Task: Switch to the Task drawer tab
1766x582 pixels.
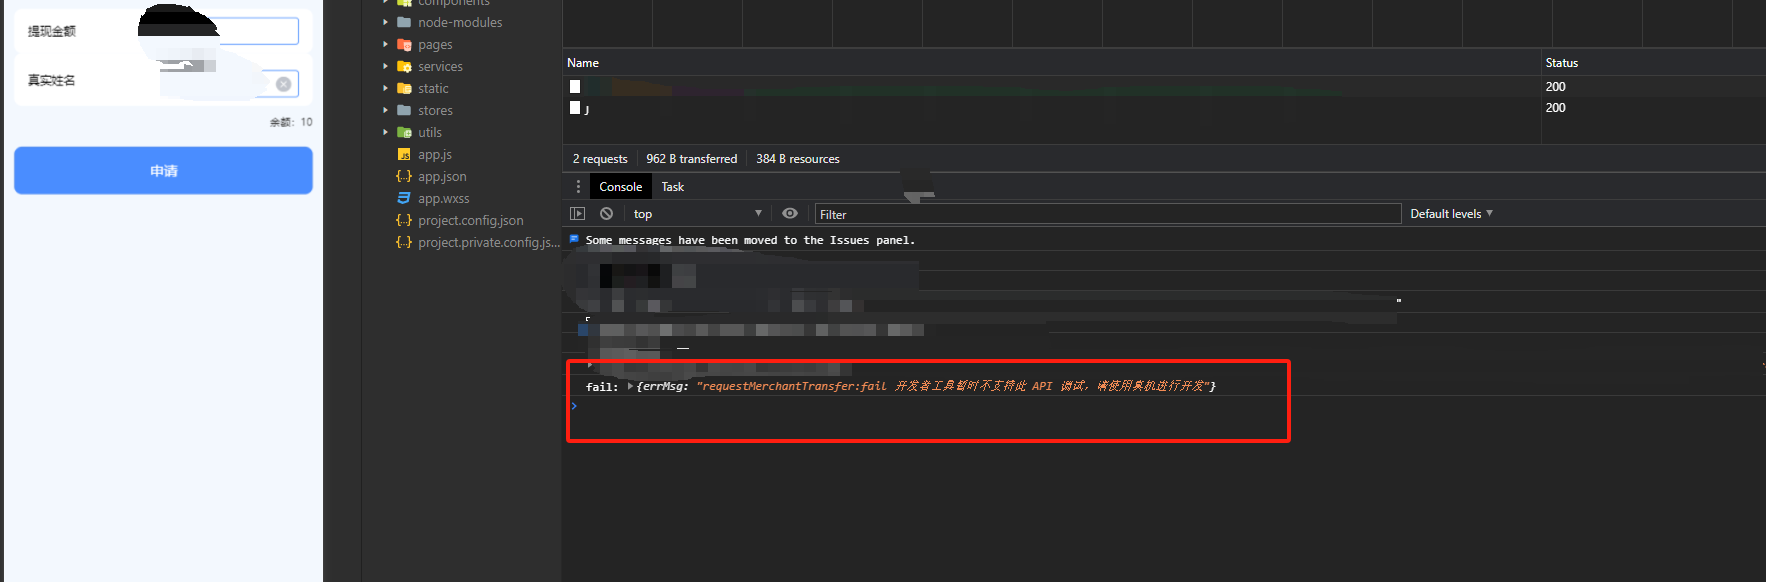Action: click(x=672, y=186)
